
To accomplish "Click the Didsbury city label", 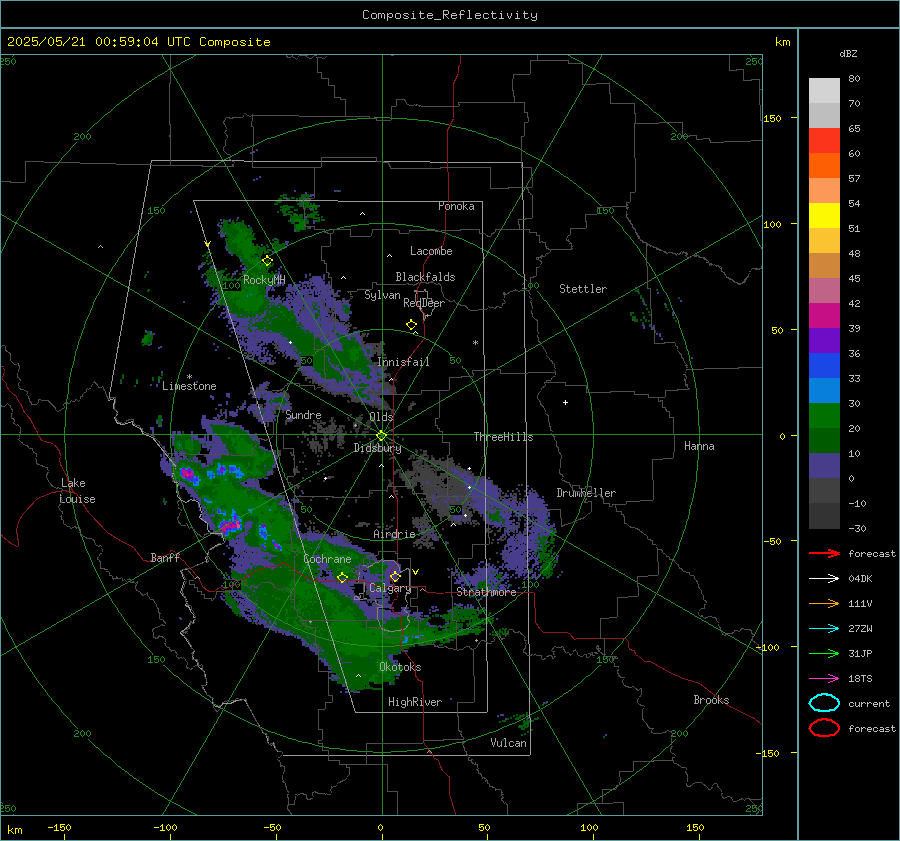I will coord(377,448).
